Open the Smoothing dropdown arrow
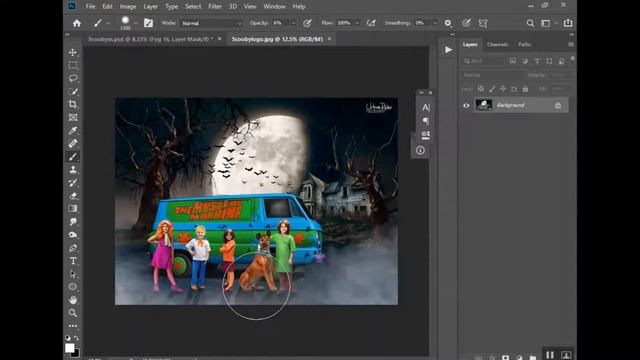 [x=435, y=23]
